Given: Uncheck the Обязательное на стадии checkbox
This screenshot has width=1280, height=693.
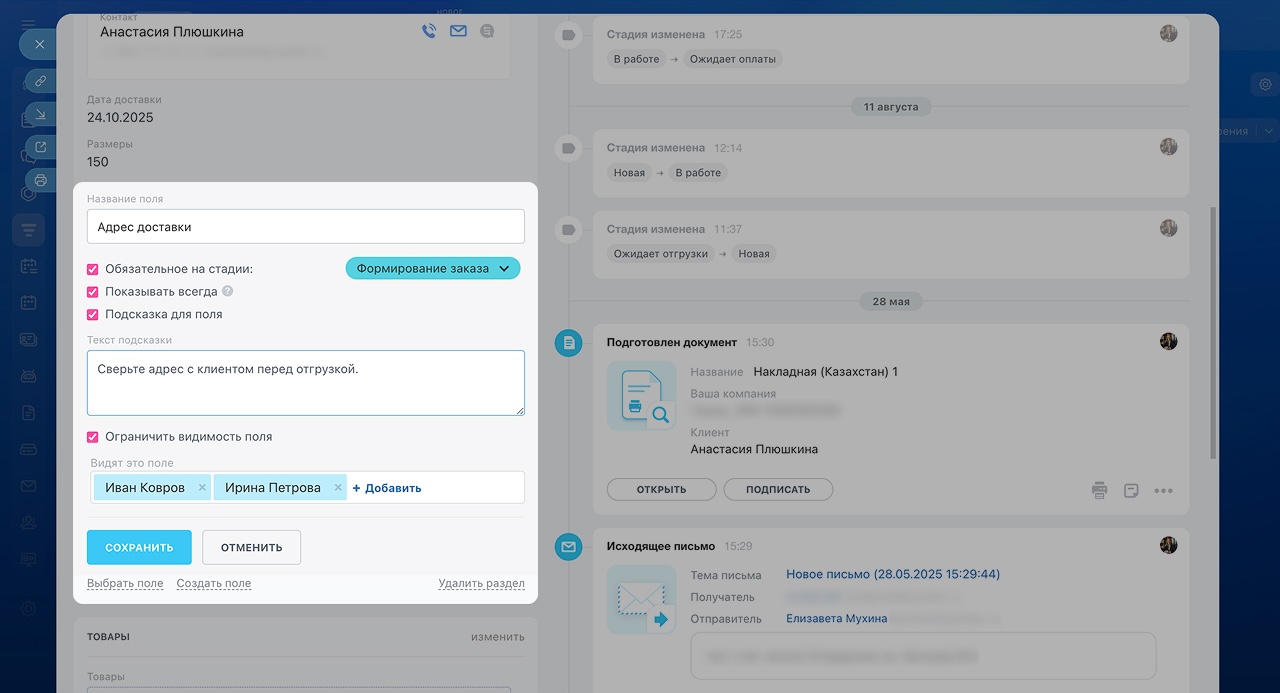Looking at the screenshot, I should click(93, 269).
